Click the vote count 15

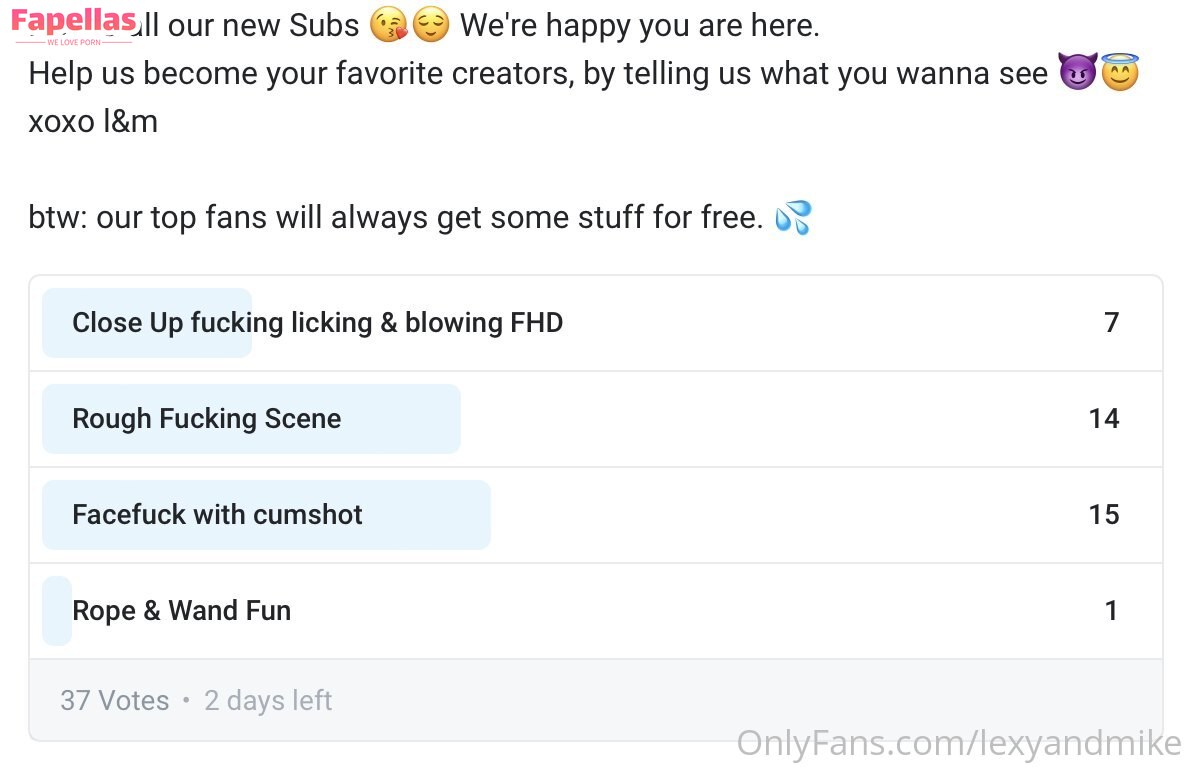pos(1104,515)
